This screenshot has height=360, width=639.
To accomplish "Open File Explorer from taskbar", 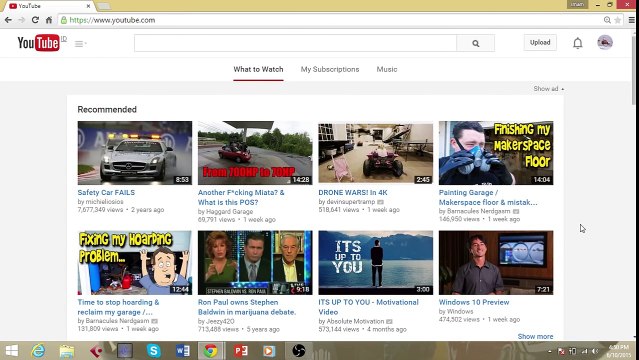I will point(67,351).
